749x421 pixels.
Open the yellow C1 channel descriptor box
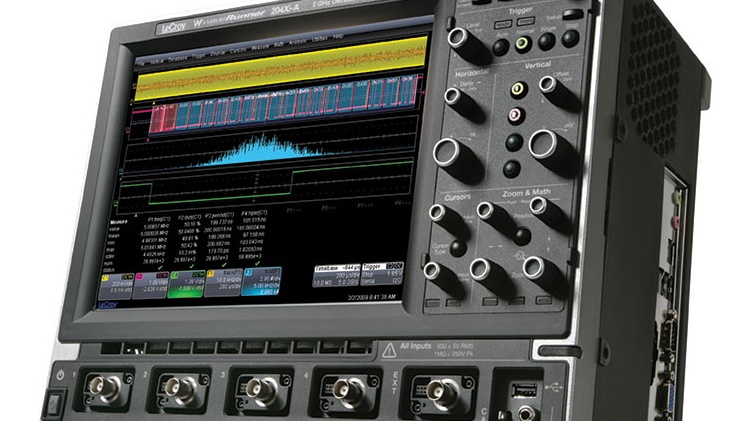[x=116, y=286]
